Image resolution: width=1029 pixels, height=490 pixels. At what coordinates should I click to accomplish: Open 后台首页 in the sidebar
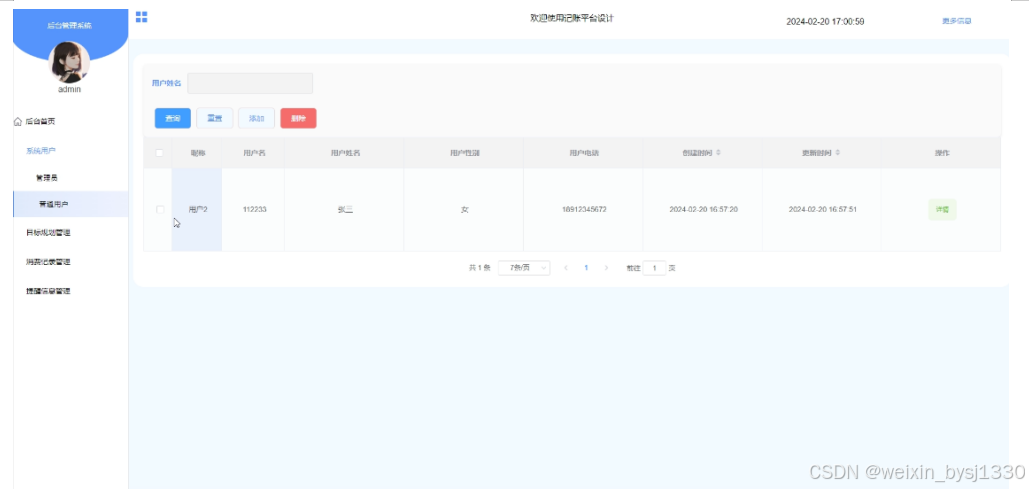click(40, 122)
